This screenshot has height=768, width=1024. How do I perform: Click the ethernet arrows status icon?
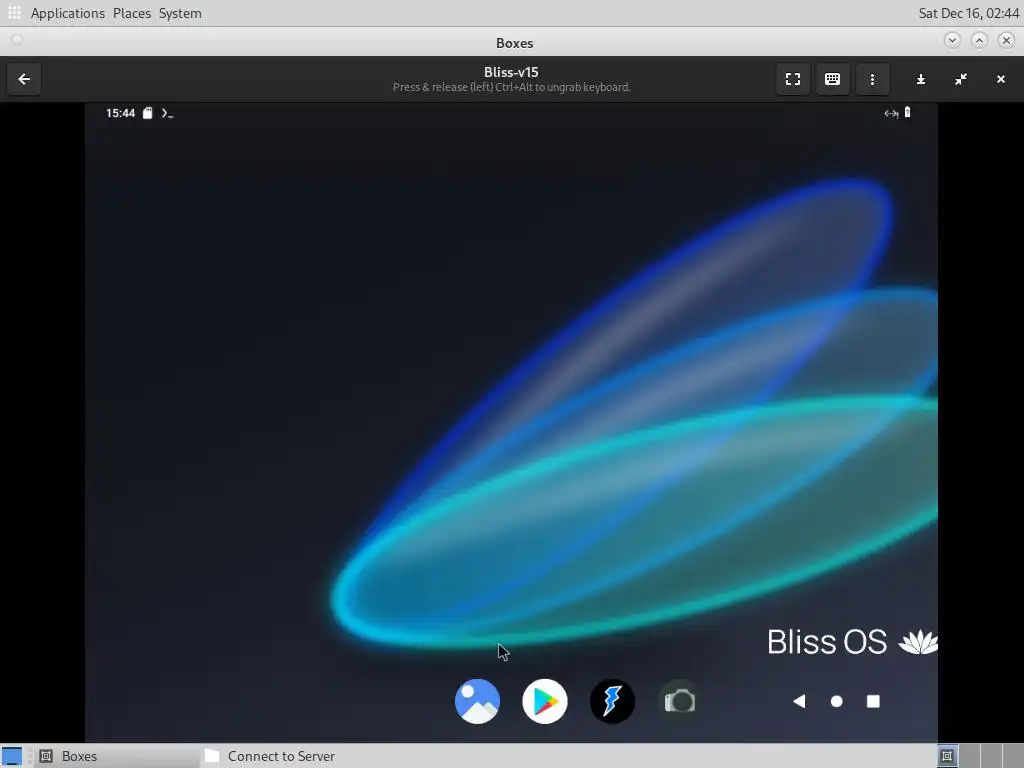891,114
